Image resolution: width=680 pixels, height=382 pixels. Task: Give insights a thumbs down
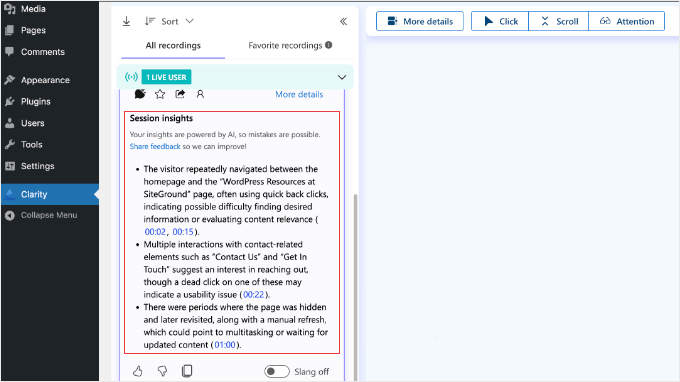162,371
